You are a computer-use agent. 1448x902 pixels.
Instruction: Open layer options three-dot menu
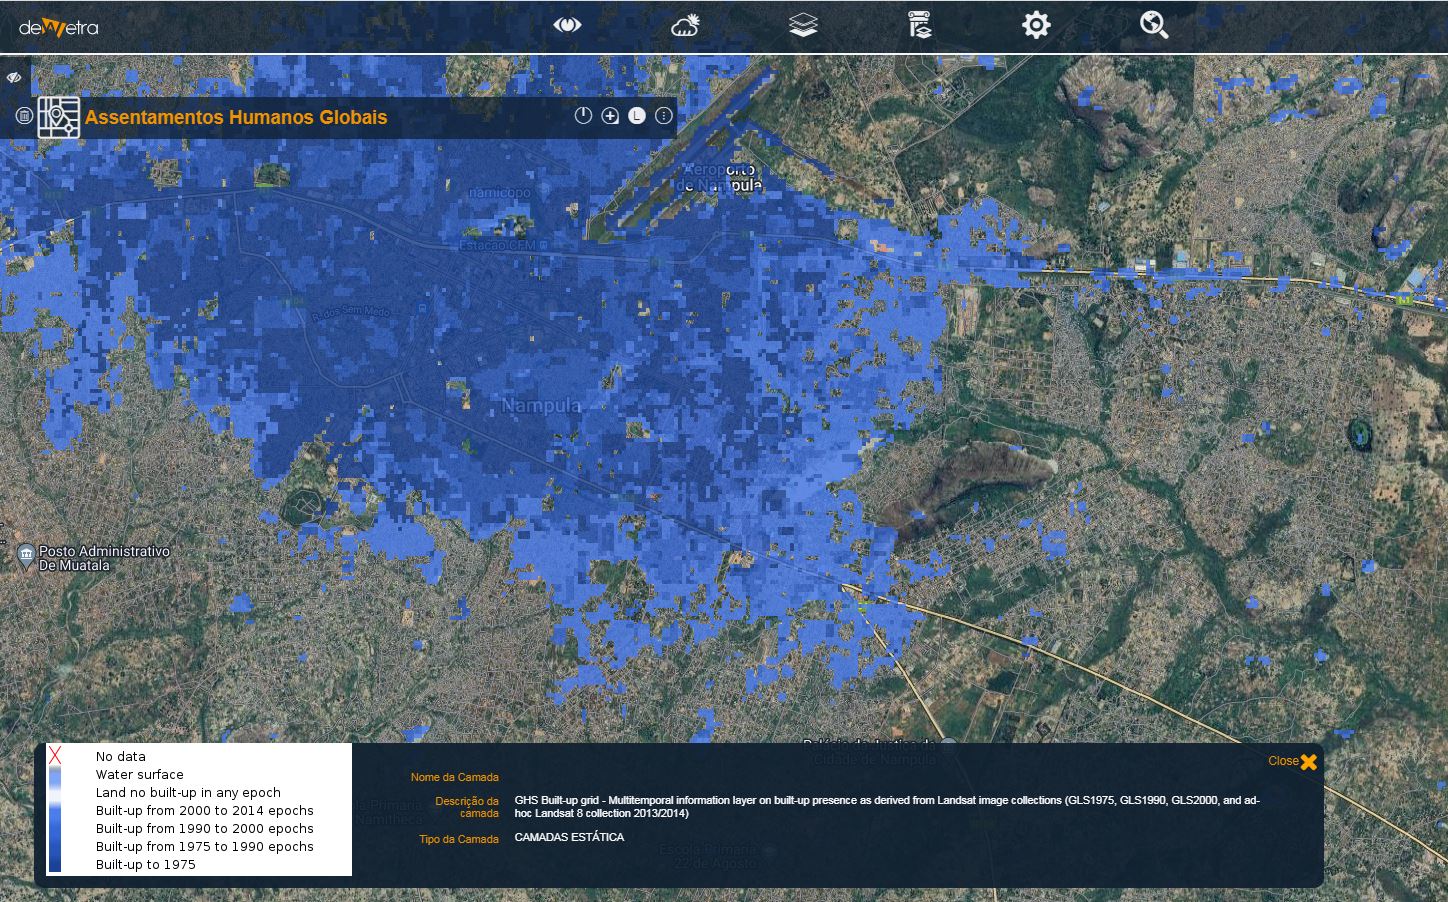[x=663, y=116]
